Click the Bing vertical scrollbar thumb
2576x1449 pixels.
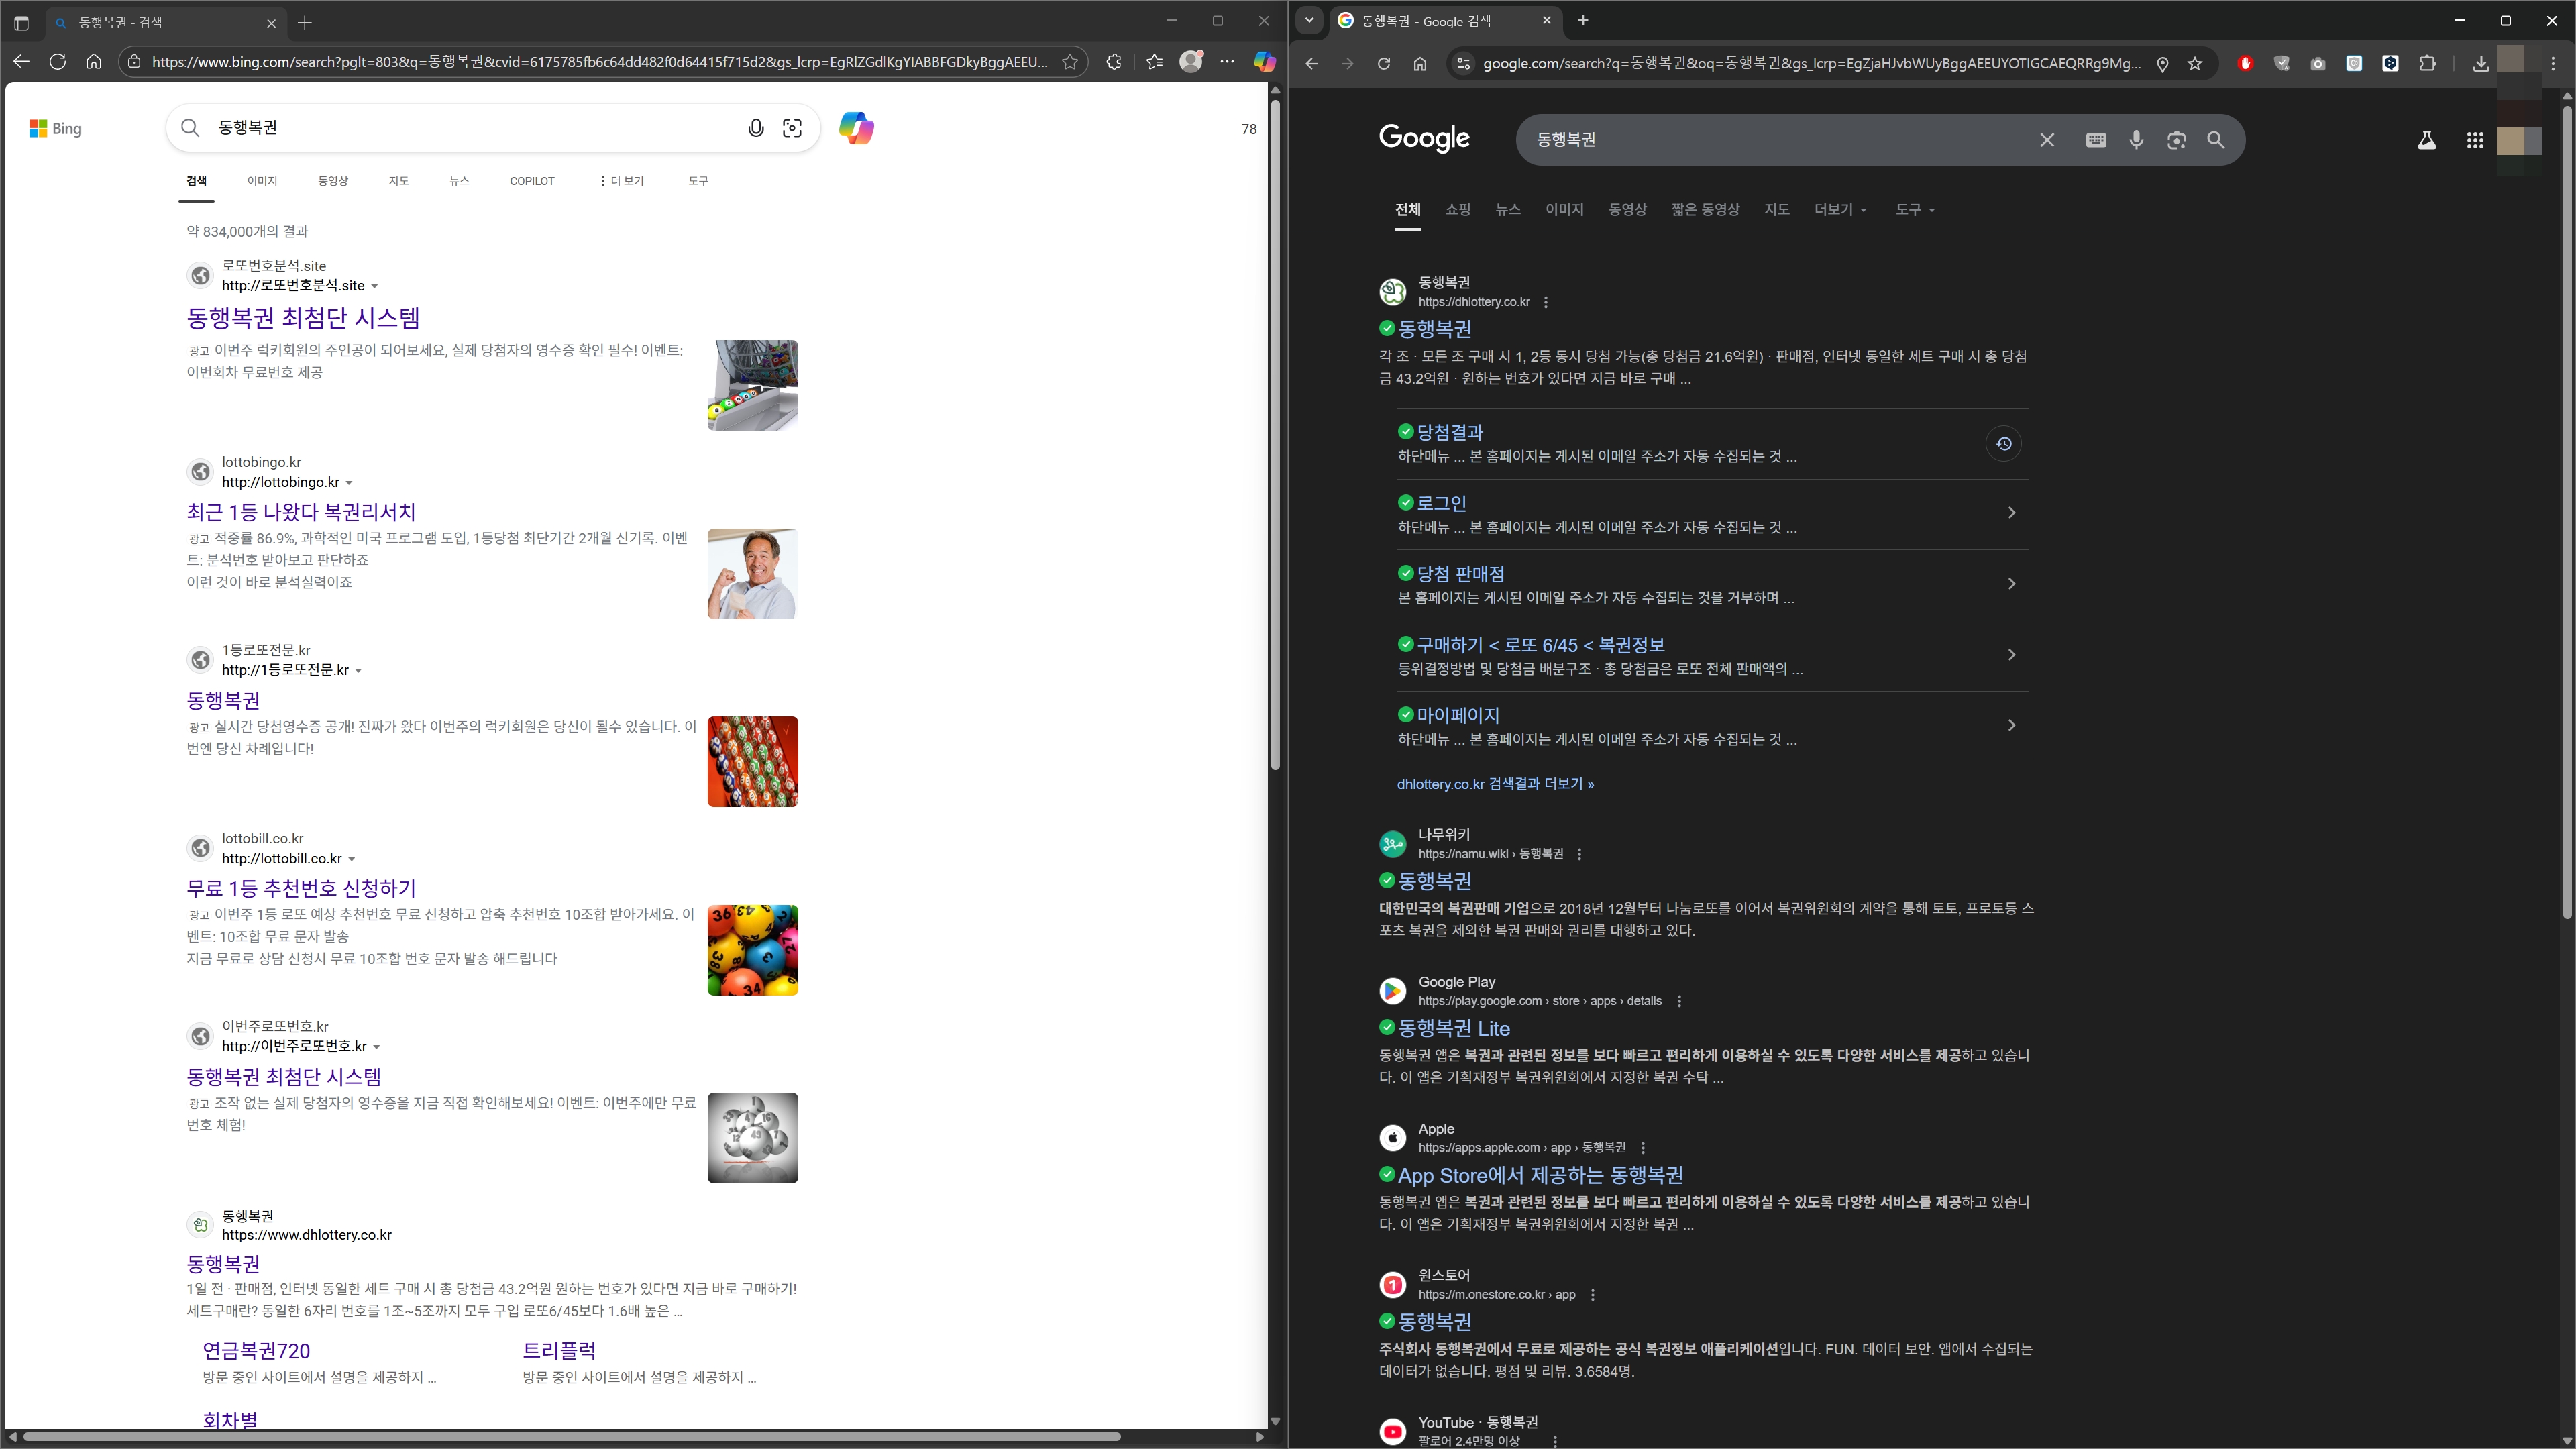click(1275, 435)
